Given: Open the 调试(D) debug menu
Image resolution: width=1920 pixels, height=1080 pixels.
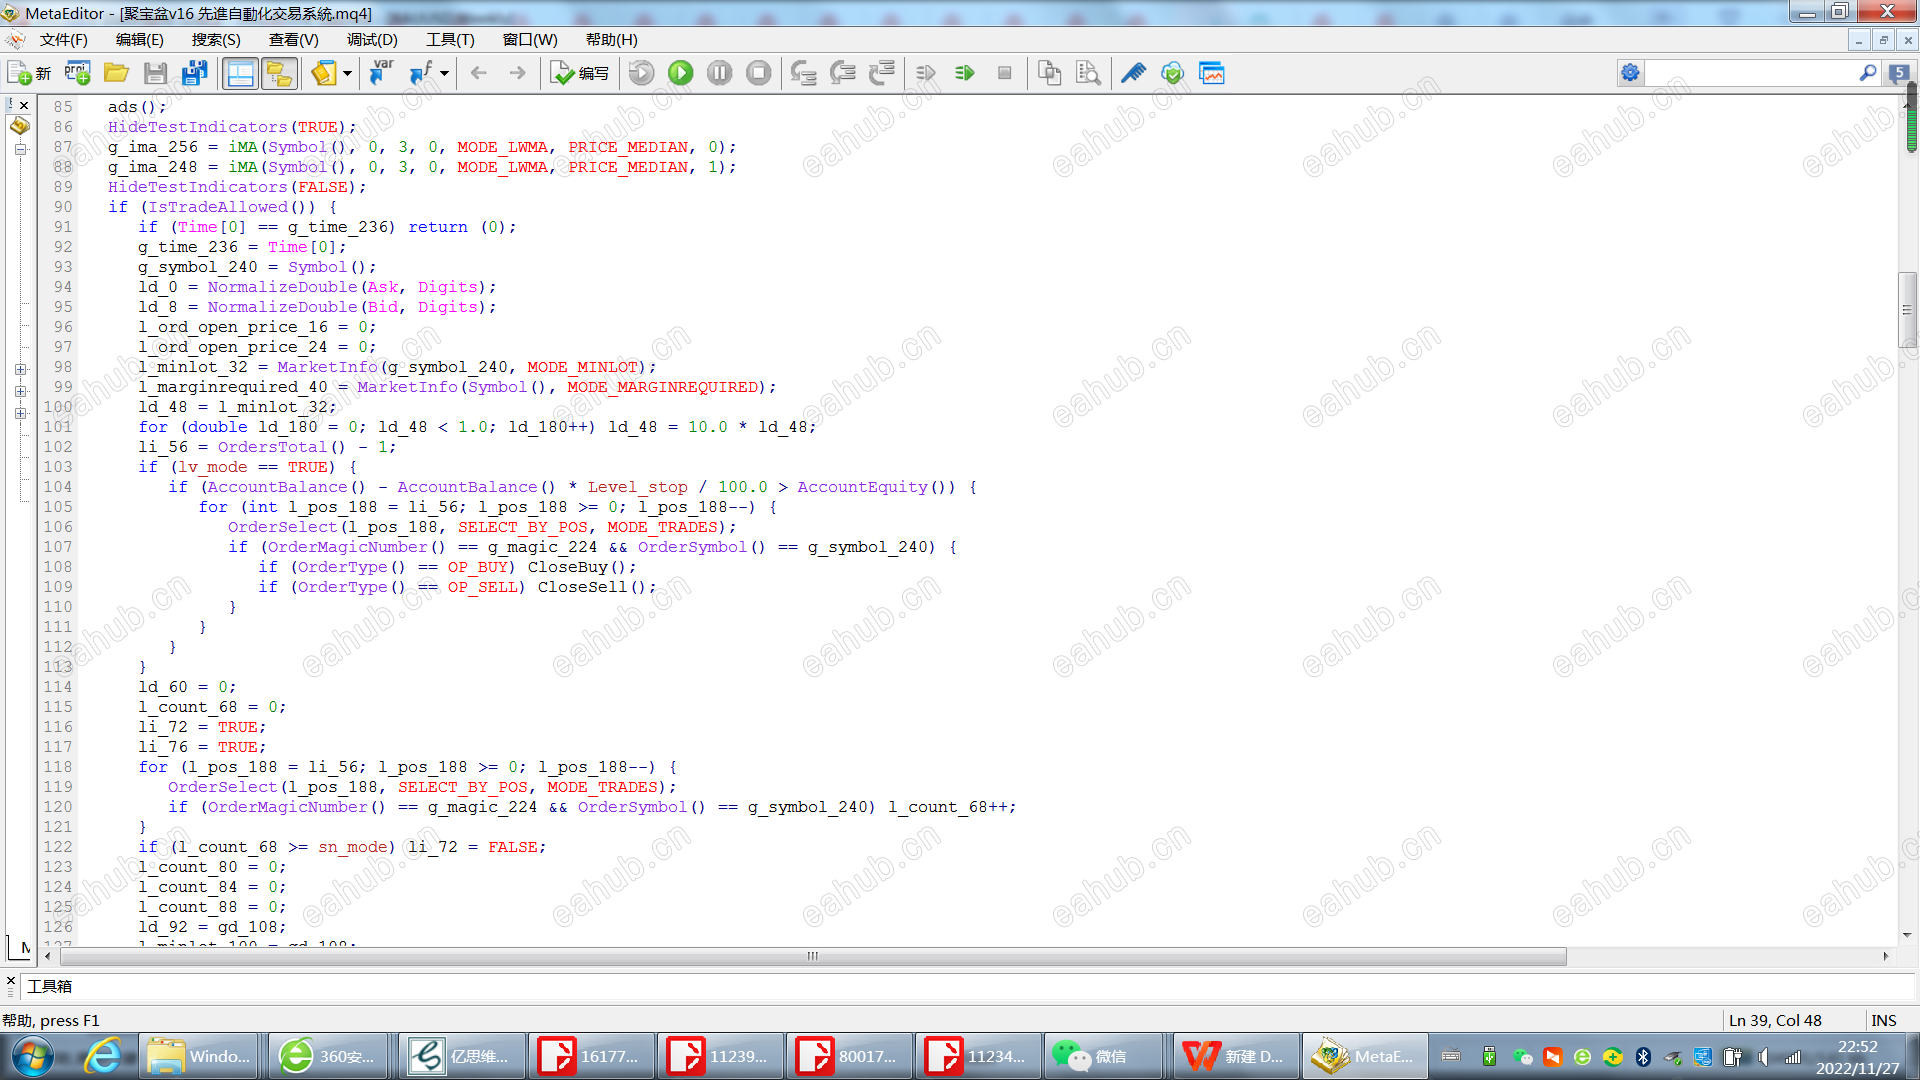Looking at the screenshot, I should 372,40.
